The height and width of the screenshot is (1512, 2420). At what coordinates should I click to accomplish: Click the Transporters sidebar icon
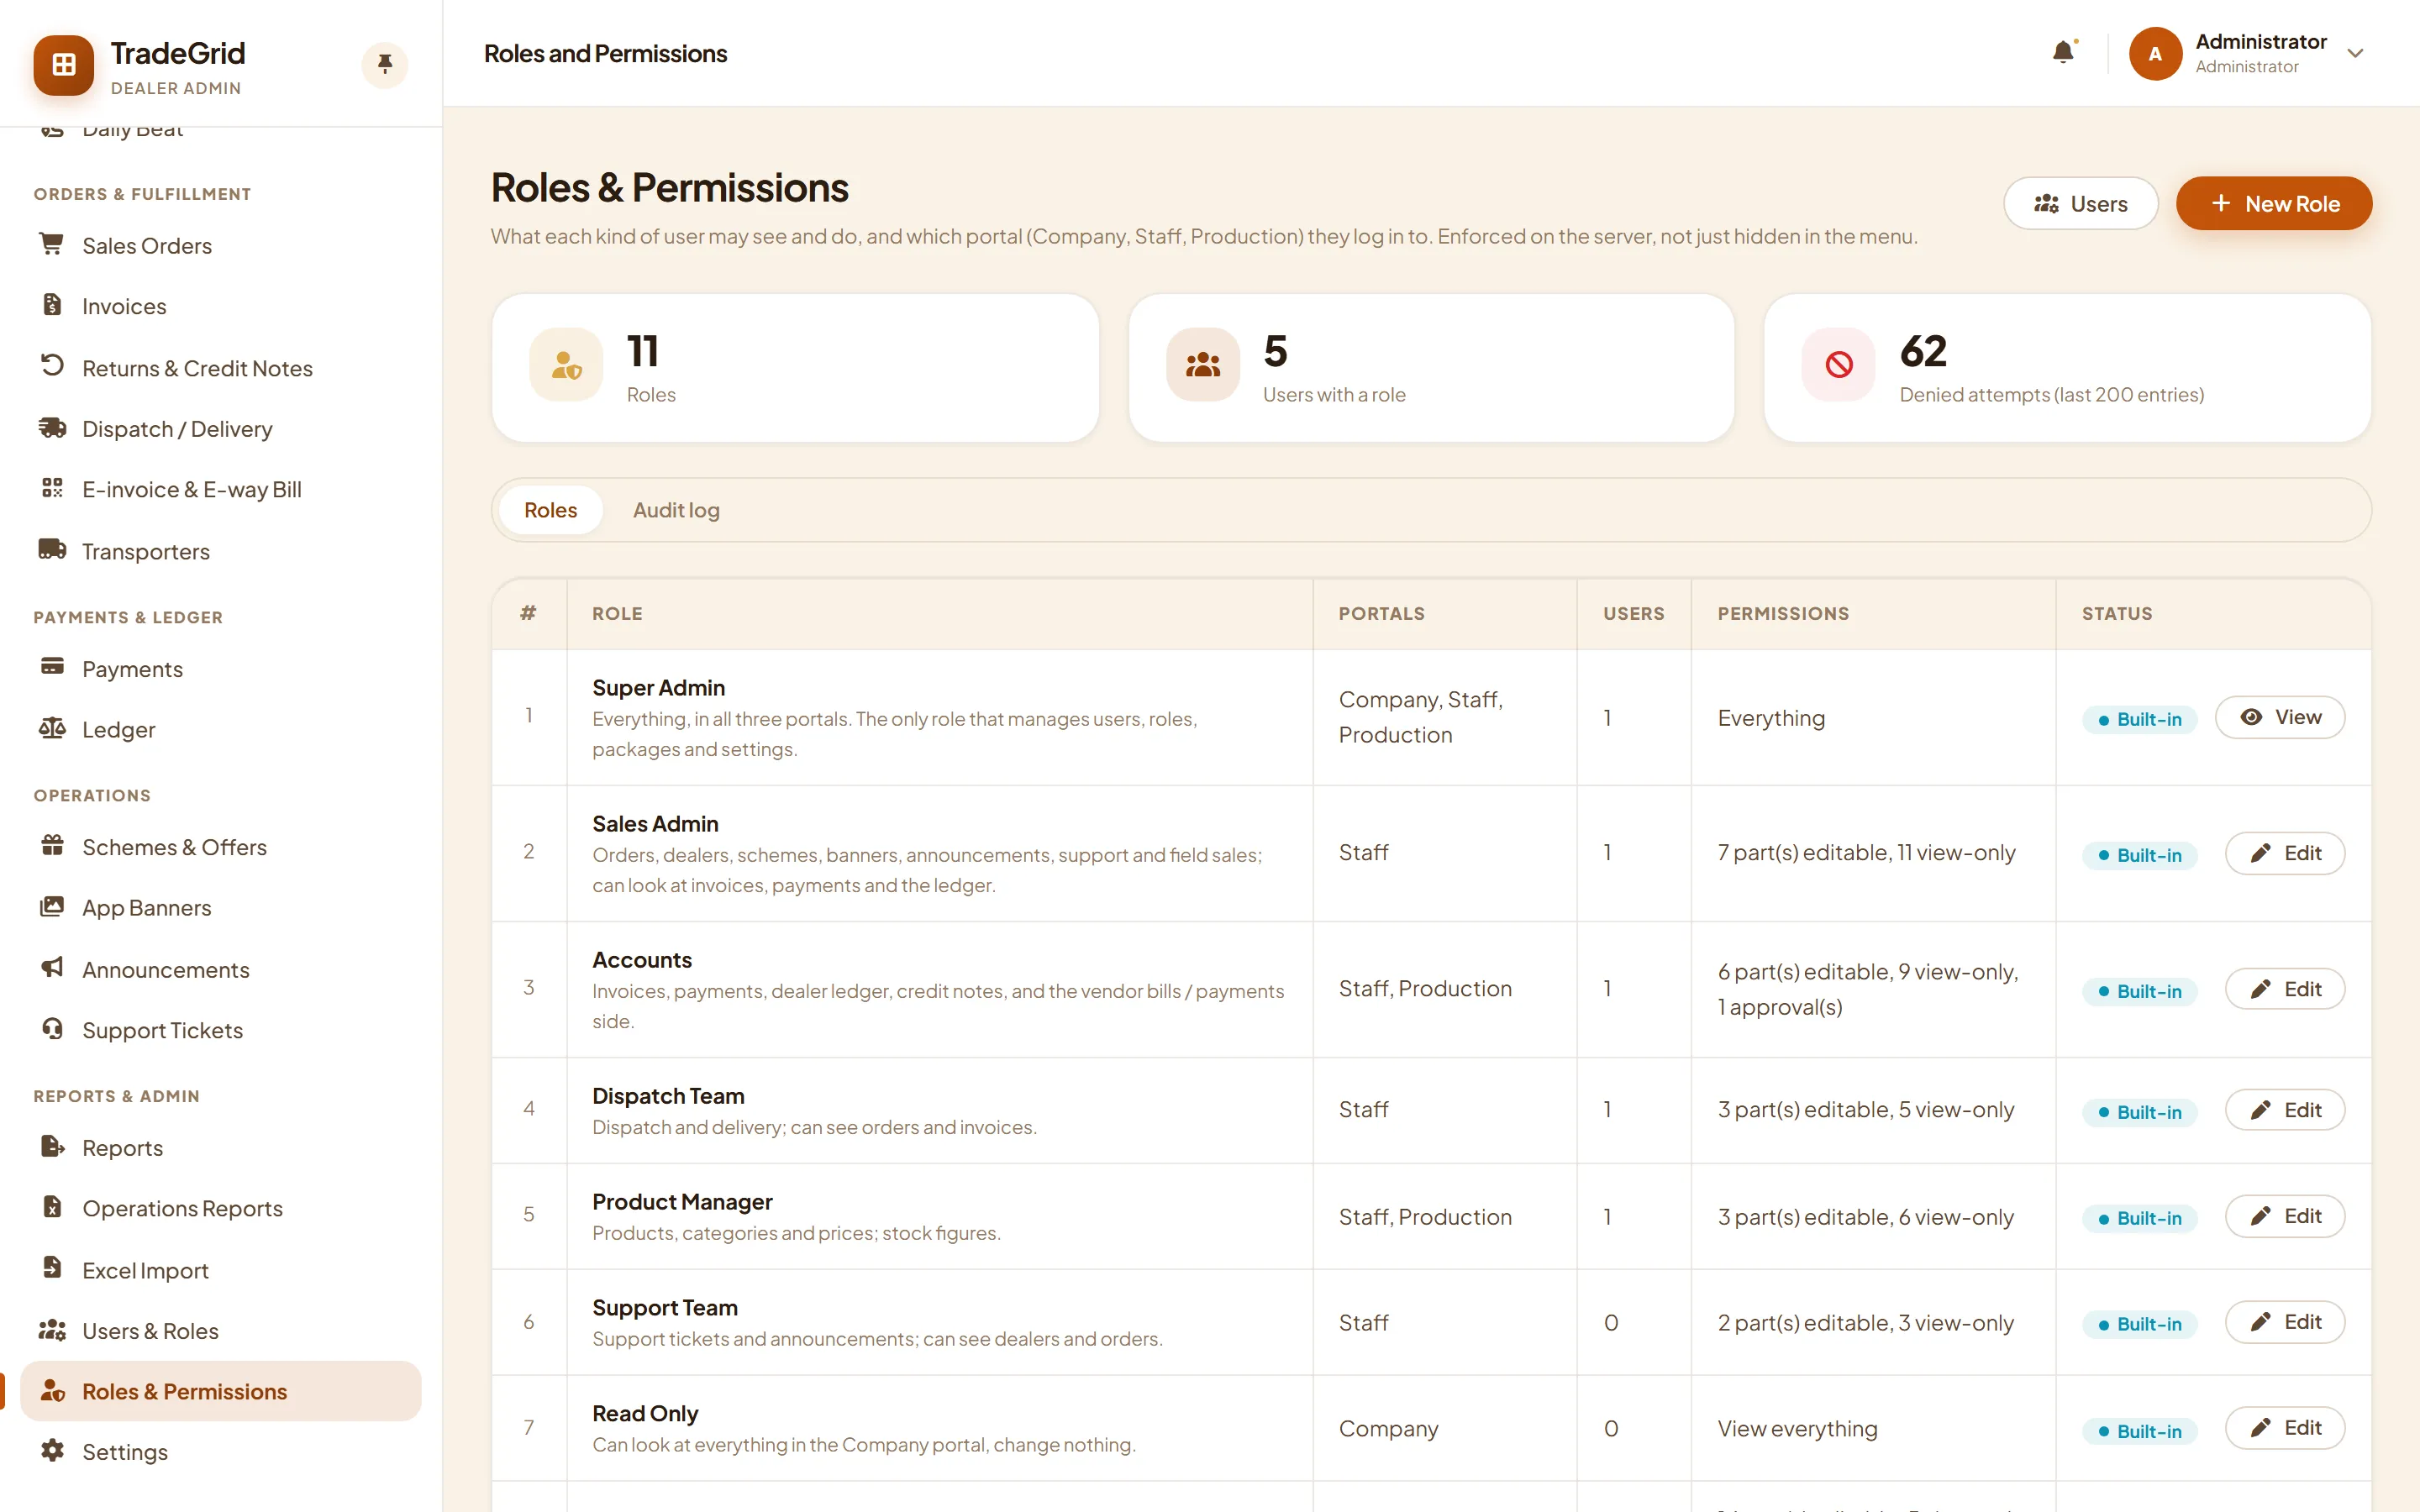pos(52,550)
